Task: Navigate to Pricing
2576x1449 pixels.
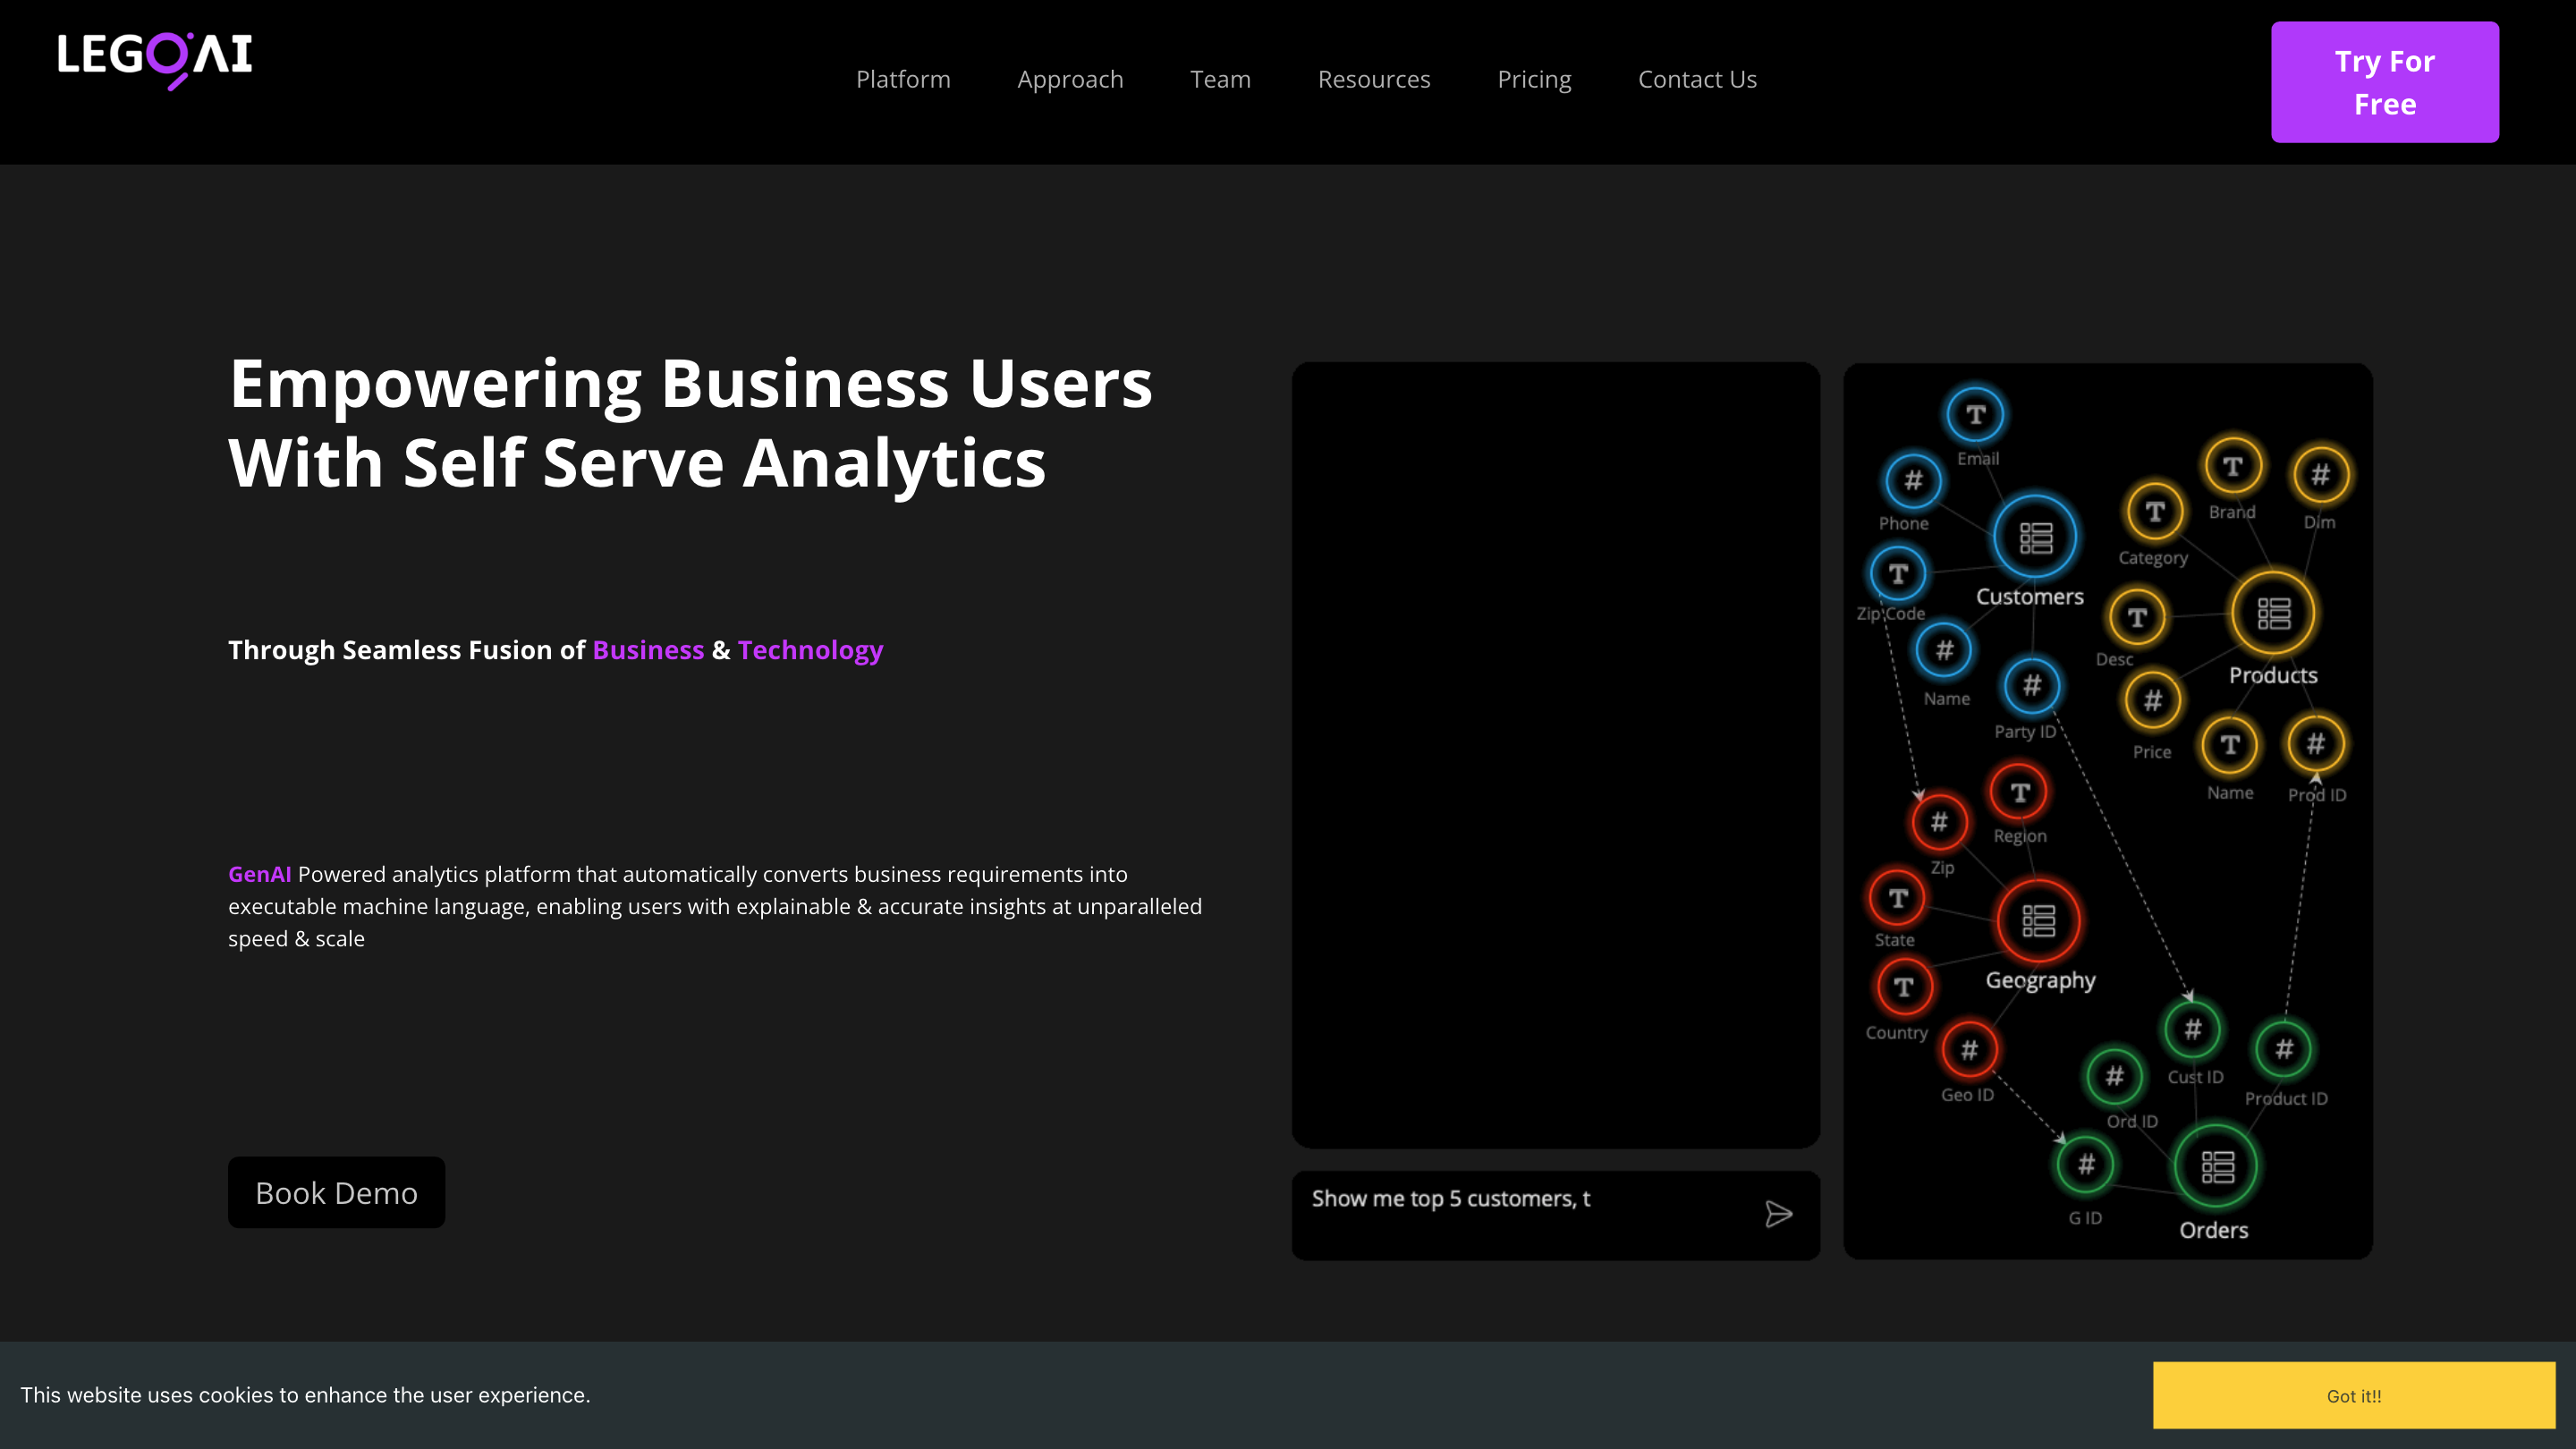Action: [1534, 79]
